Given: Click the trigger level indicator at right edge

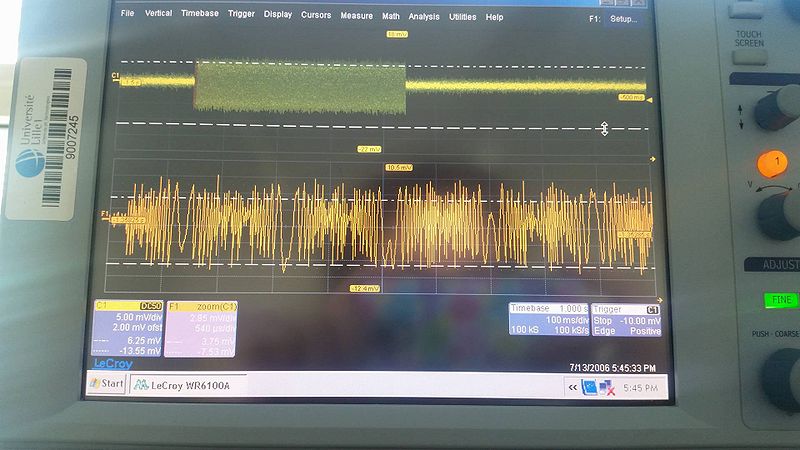Looking at the screenshot, I should click(651, 99).
